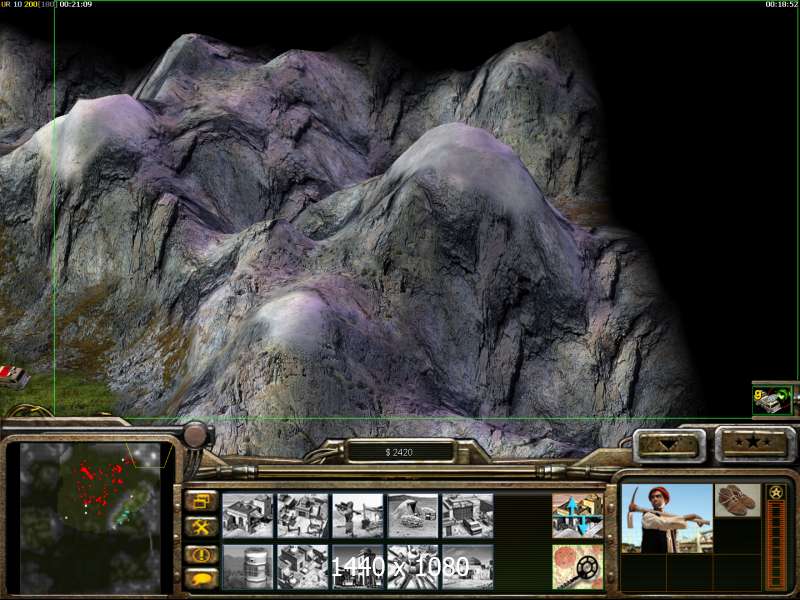This screenshot has width=800, height=600.
Task: Select idle worker hammer and wrench button
Action: coord(201,527)
